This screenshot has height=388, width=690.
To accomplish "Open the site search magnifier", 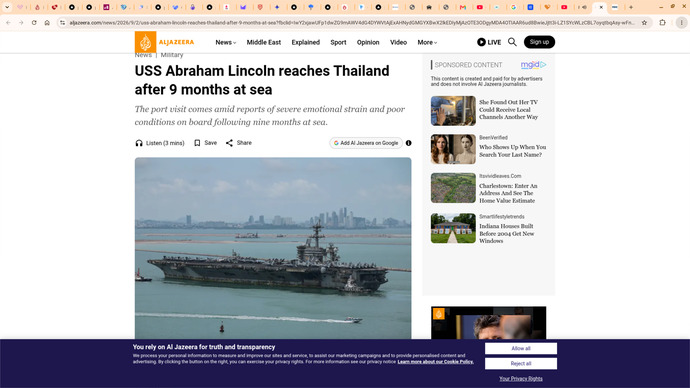I will coord(512,42).
